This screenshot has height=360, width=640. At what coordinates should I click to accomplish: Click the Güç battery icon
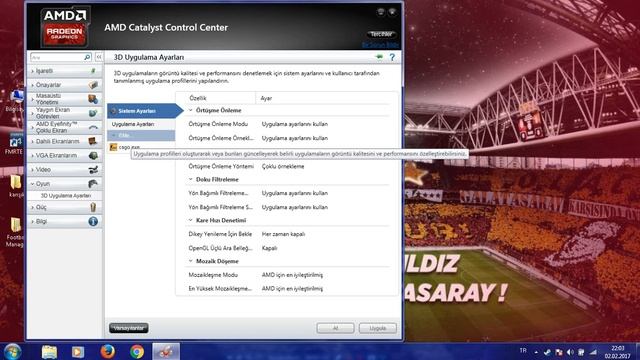click(93, 207)
